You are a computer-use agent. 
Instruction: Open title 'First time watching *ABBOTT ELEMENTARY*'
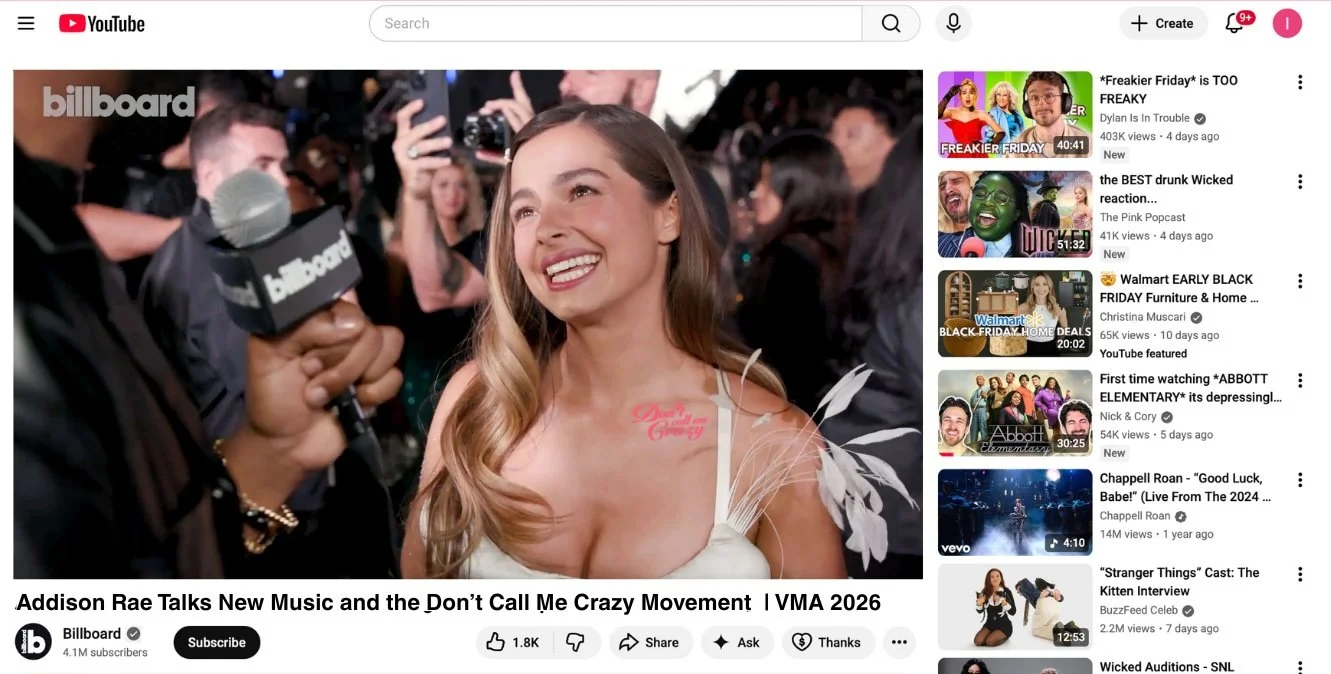[x=1190, y=388]
